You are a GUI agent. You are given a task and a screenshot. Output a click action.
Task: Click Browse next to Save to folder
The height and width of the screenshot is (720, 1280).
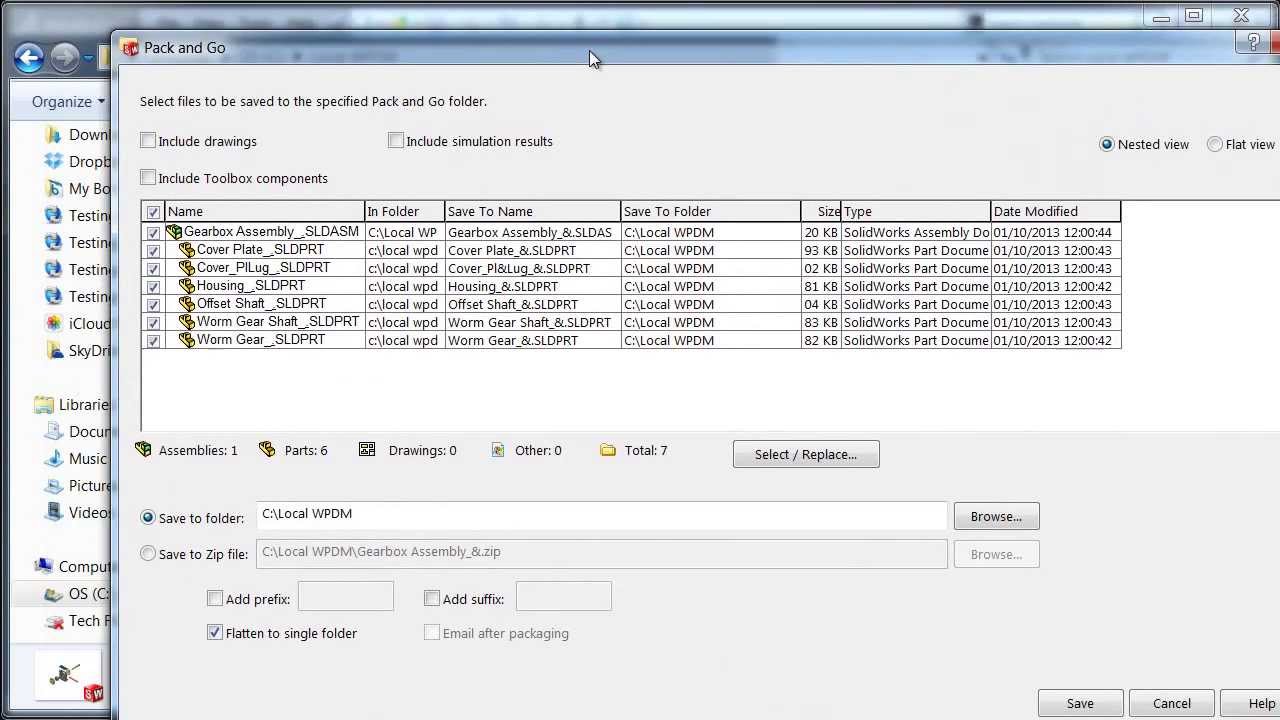point(996,516)
